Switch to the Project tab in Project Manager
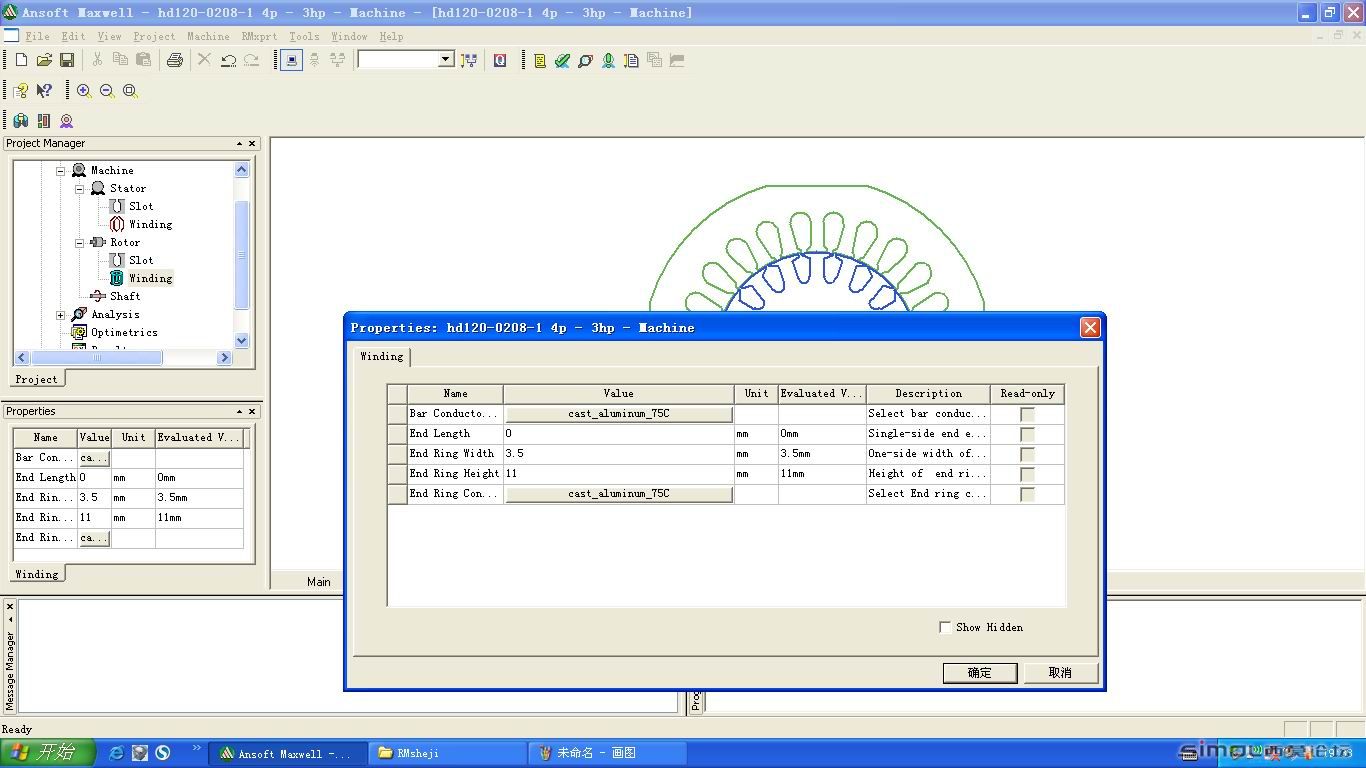Viewport: 1366px width, 768px height. [36, 379]
